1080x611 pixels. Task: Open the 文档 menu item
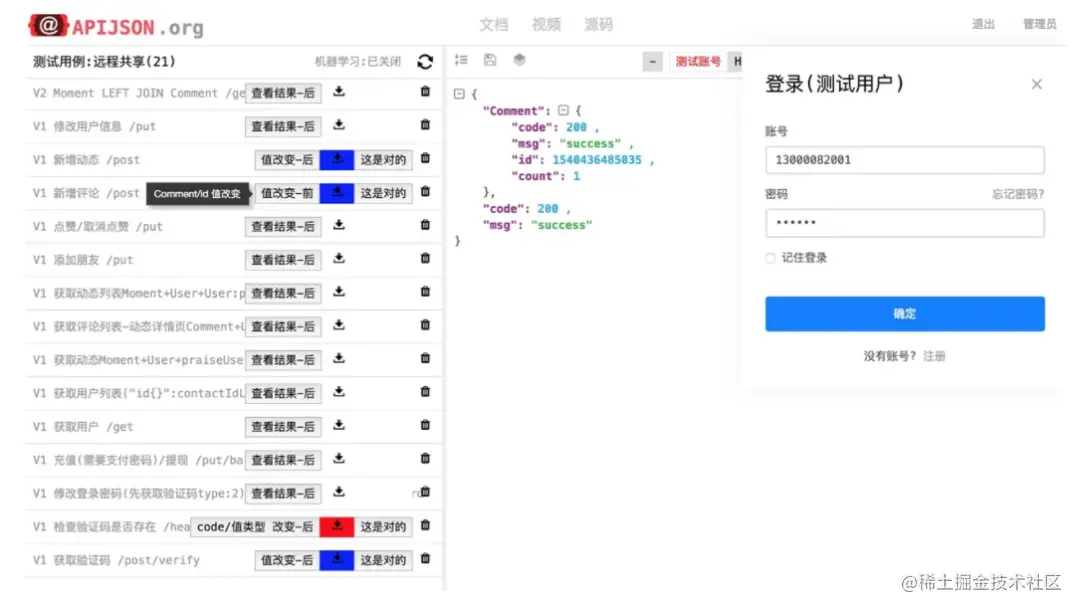point(493,24)
